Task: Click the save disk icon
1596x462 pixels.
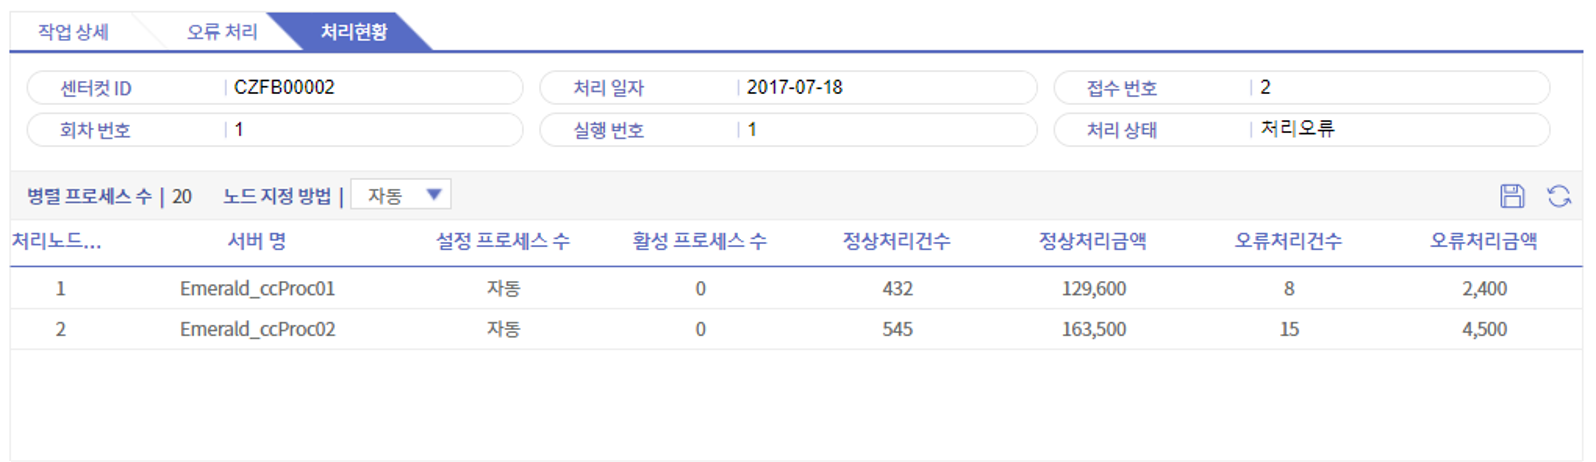Action: tap(1512, 196)
